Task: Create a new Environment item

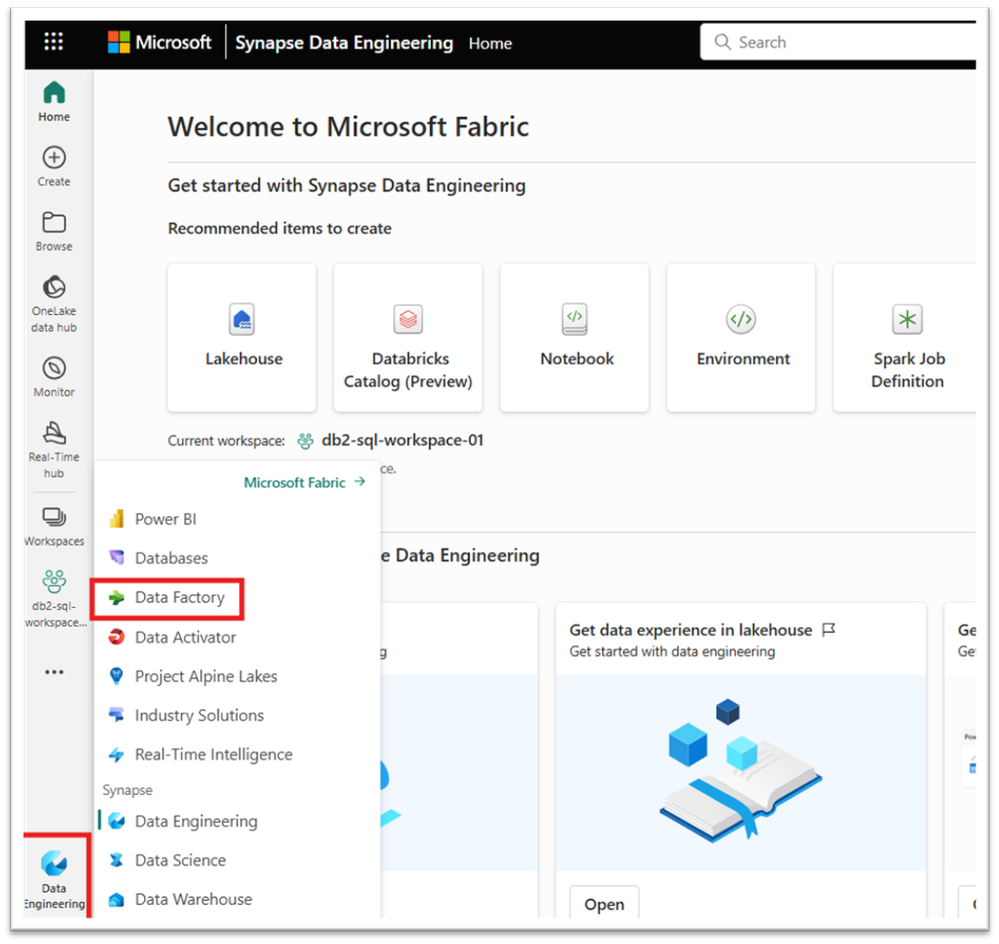Action: pos(741,338)
